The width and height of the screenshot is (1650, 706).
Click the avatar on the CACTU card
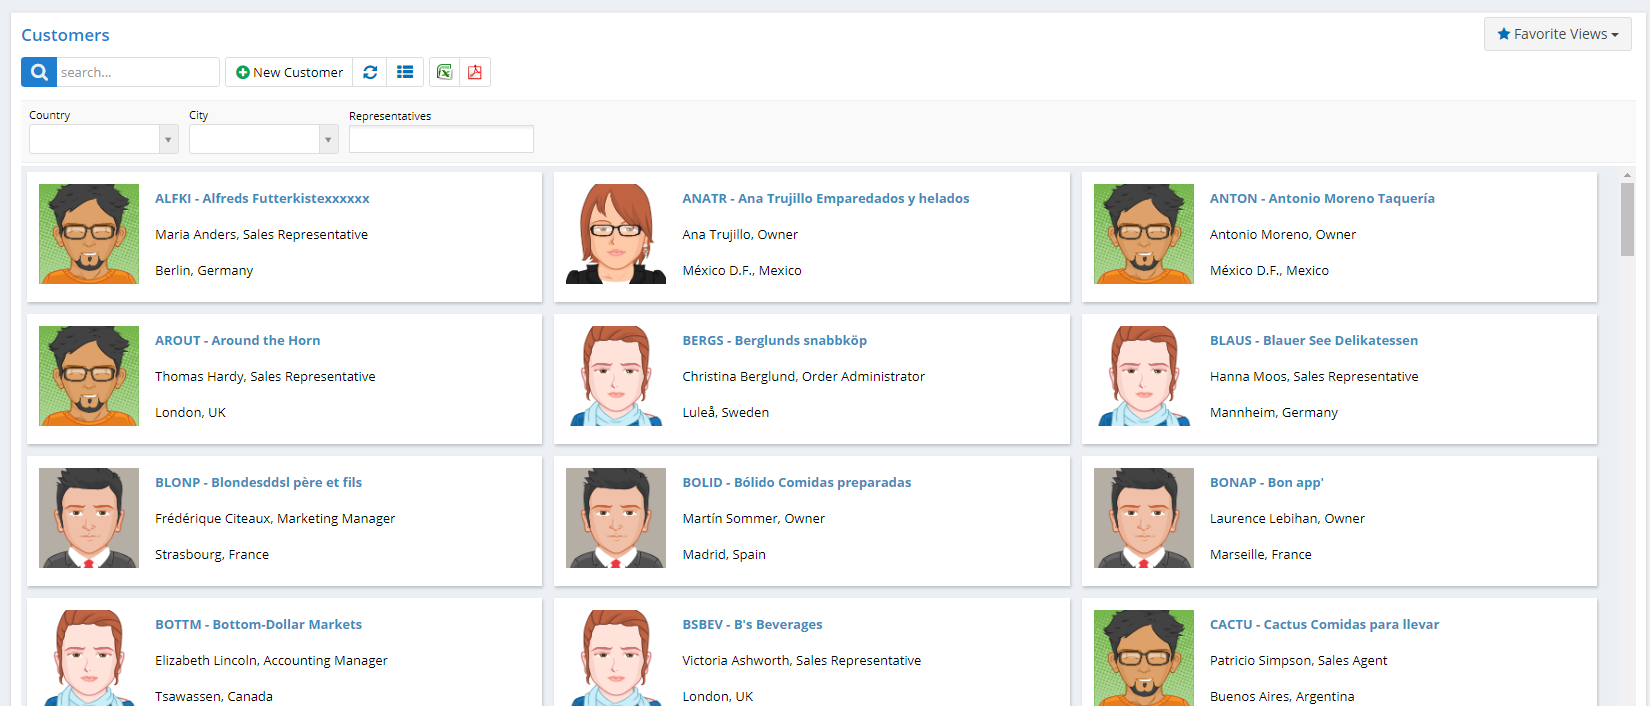[x=1144, y=658]
